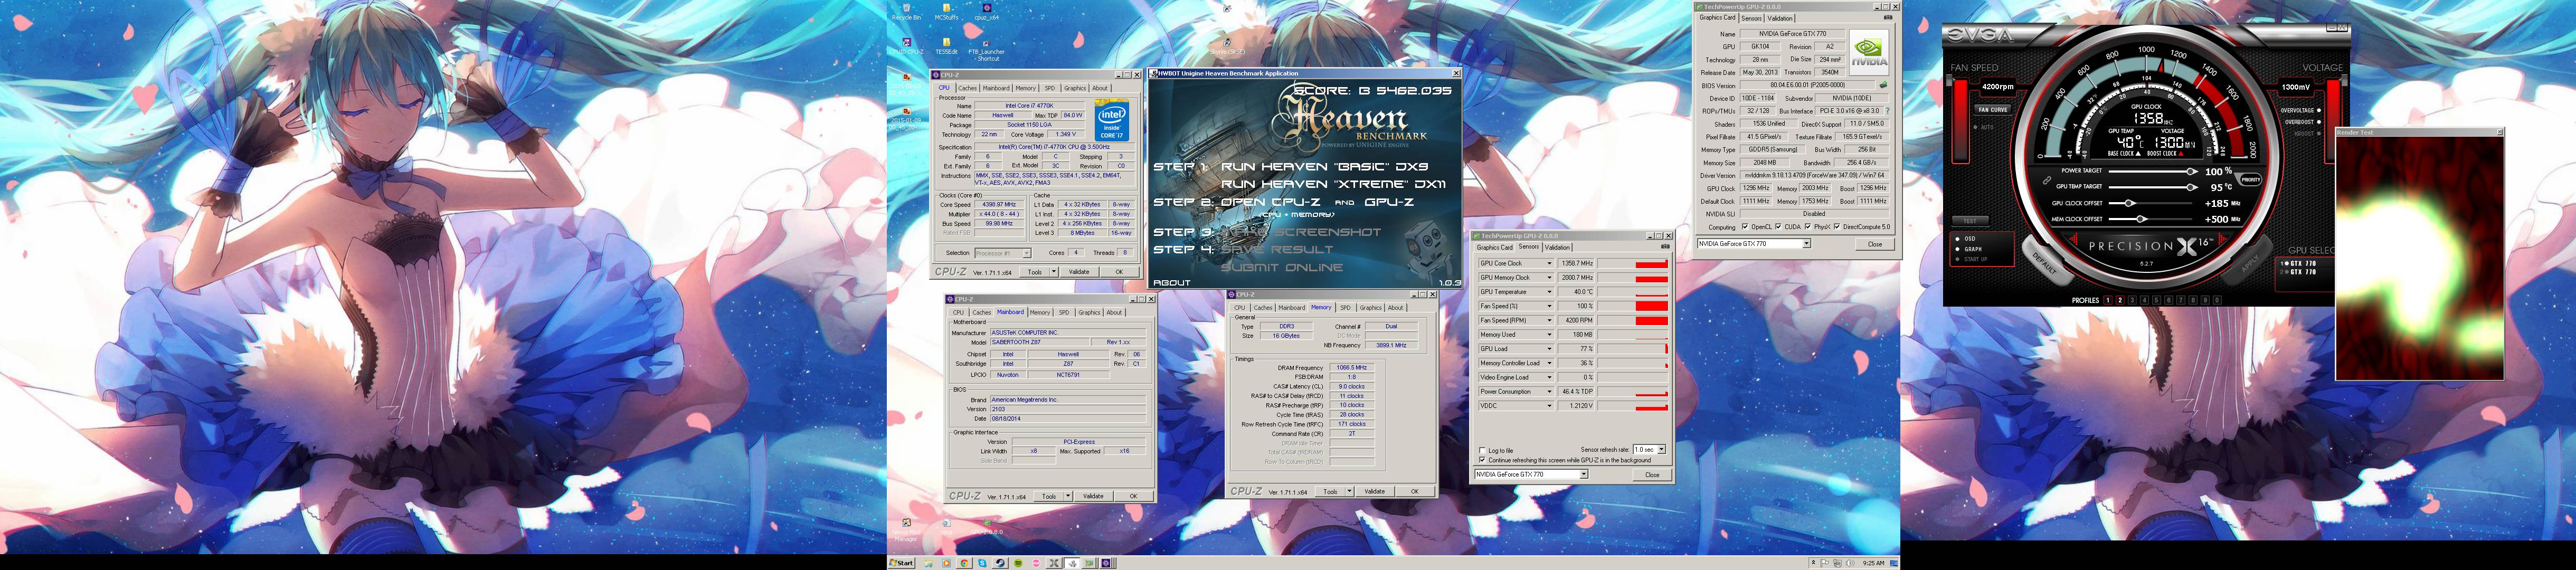Click OK in the CPU-Z CPU window

1120,272
